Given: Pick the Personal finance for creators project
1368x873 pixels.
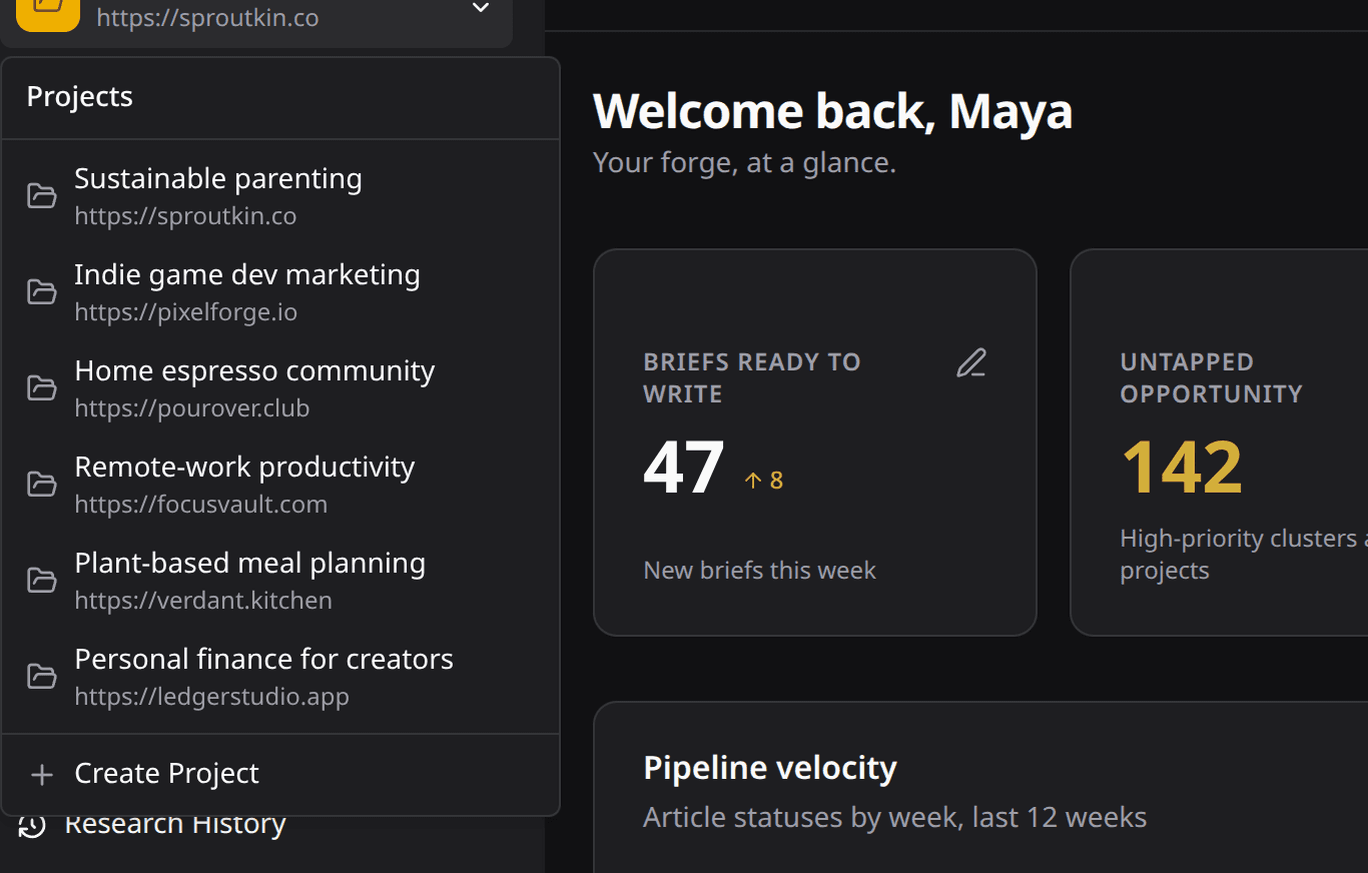Looking at the screenshot, I should click(280, 676).
